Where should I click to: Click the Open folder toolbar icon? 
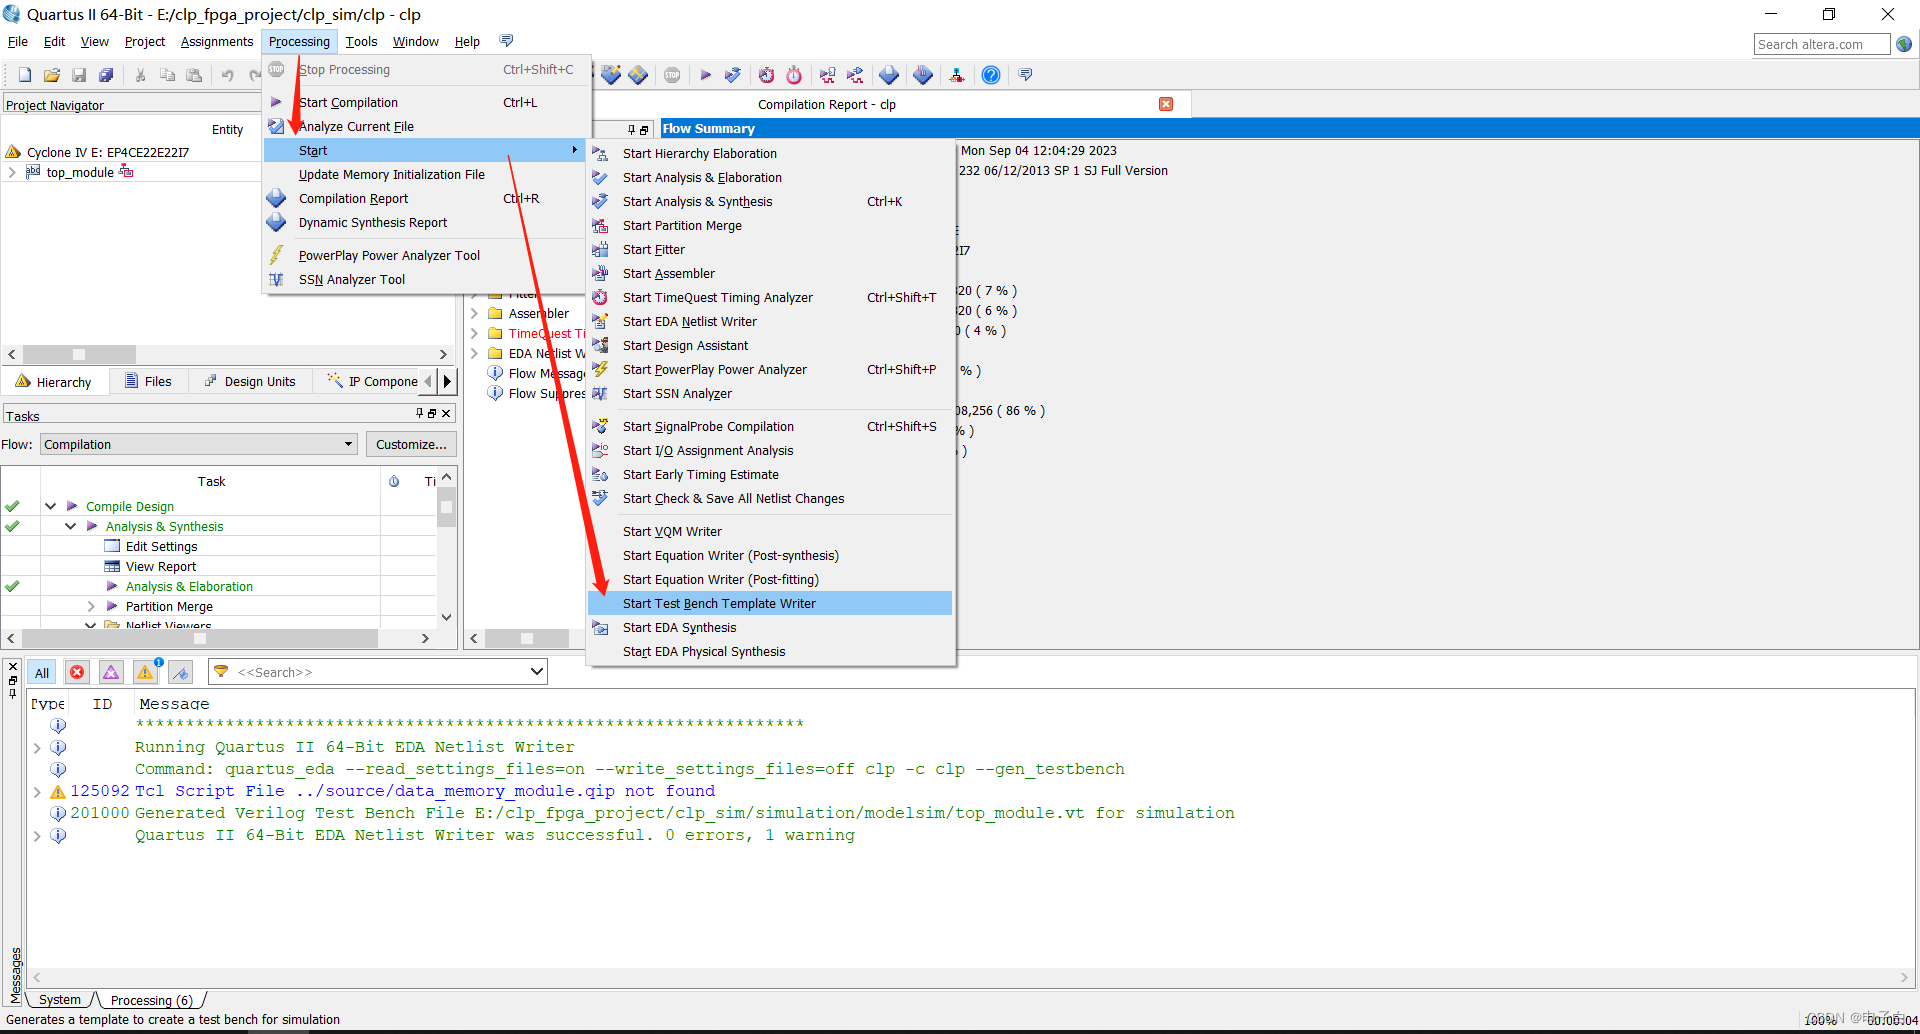pyautogui.click(x=52, y=75)
